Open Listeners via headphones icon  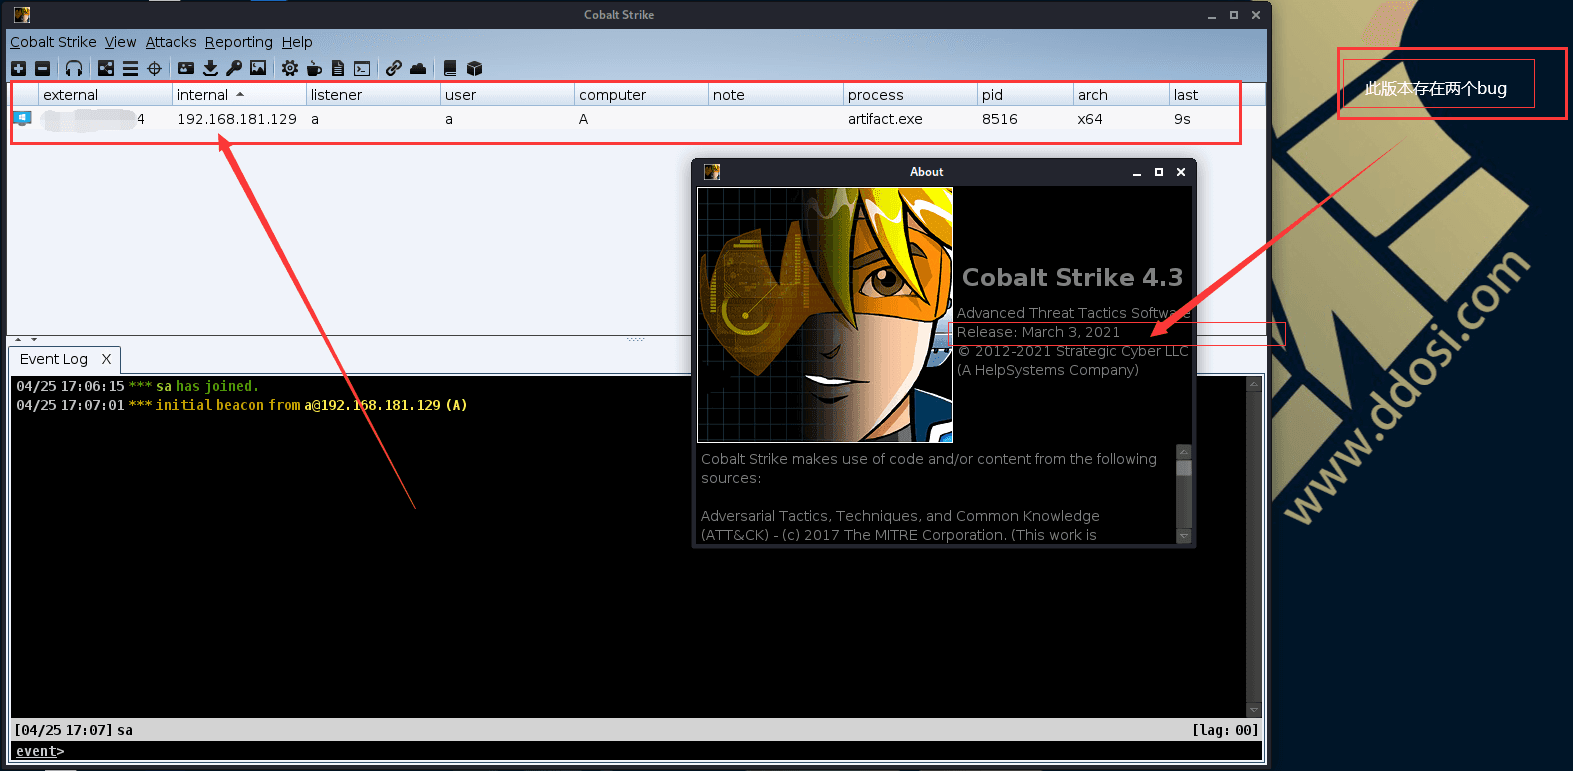pyautogui.click(x=74, y=68)
